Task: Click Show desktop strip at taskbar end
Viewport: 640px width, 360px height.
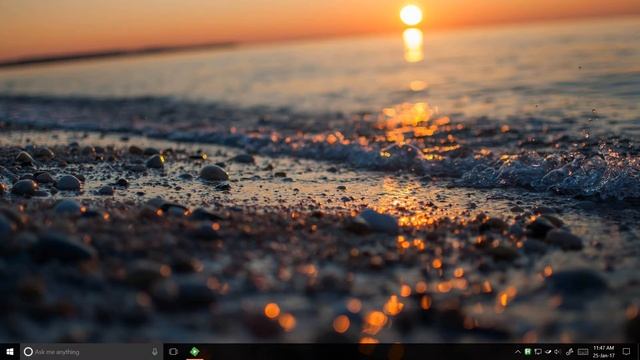Action: (638, 352)
